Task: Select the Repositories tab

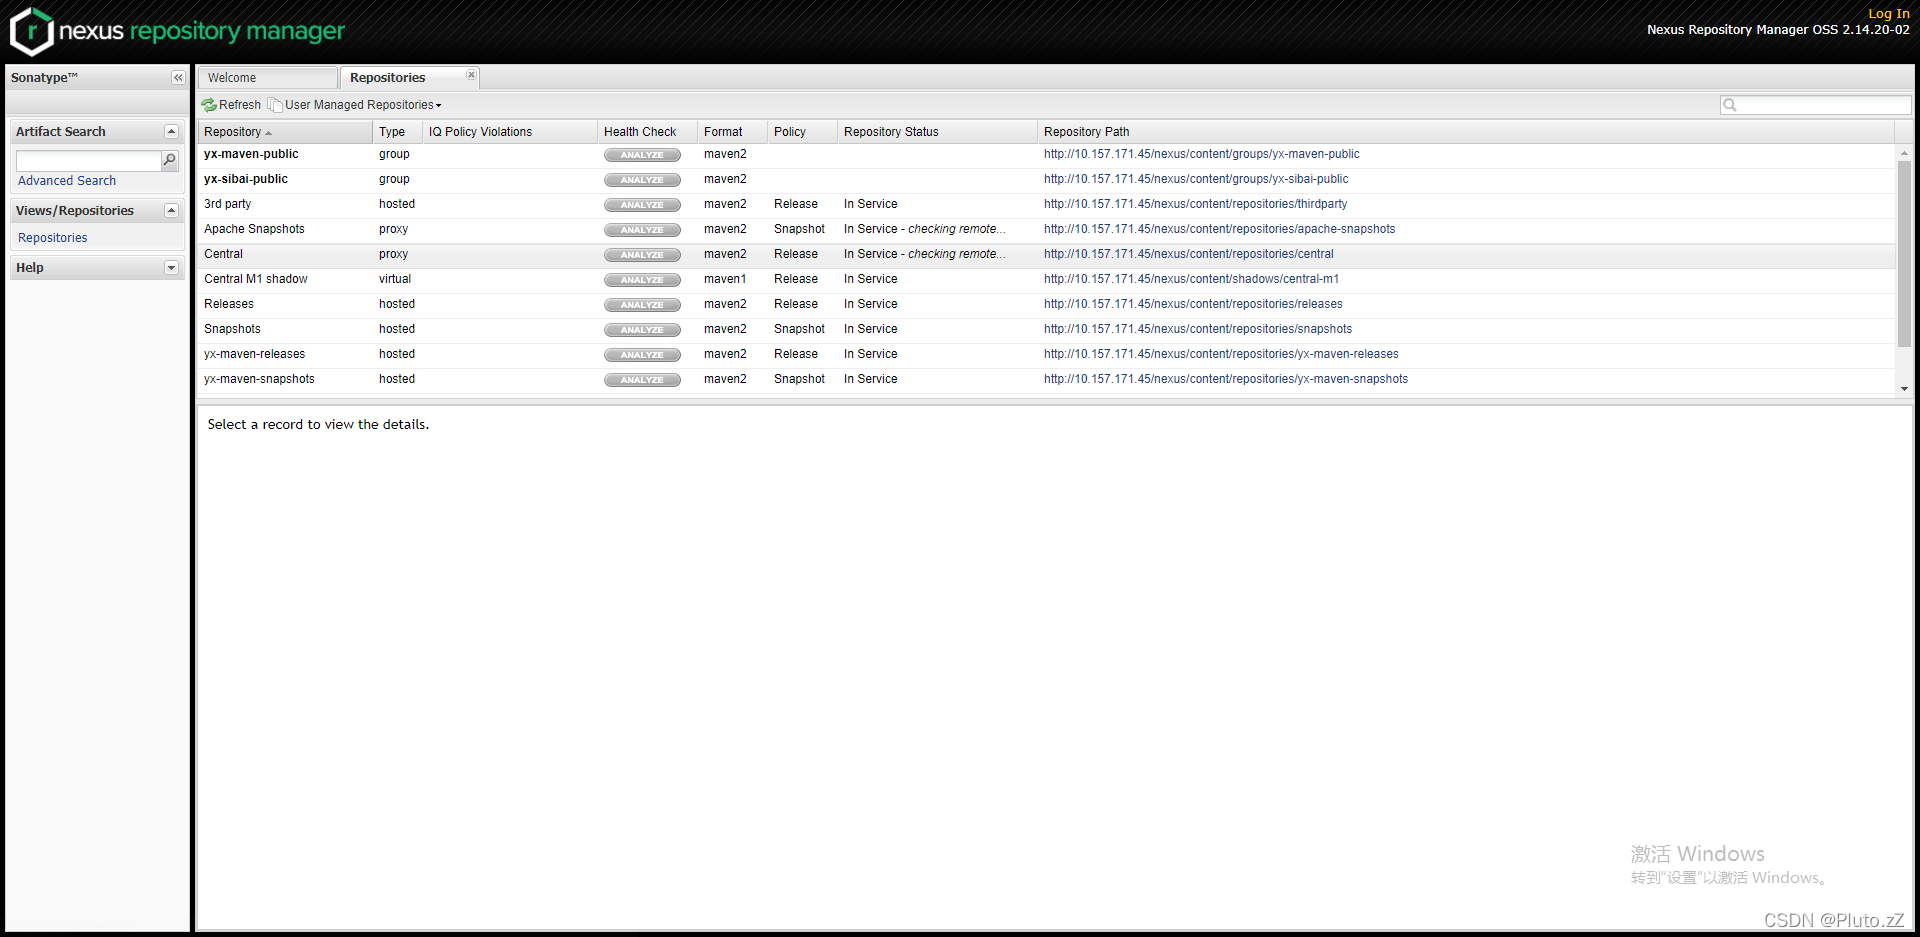Action: (410, 78)
